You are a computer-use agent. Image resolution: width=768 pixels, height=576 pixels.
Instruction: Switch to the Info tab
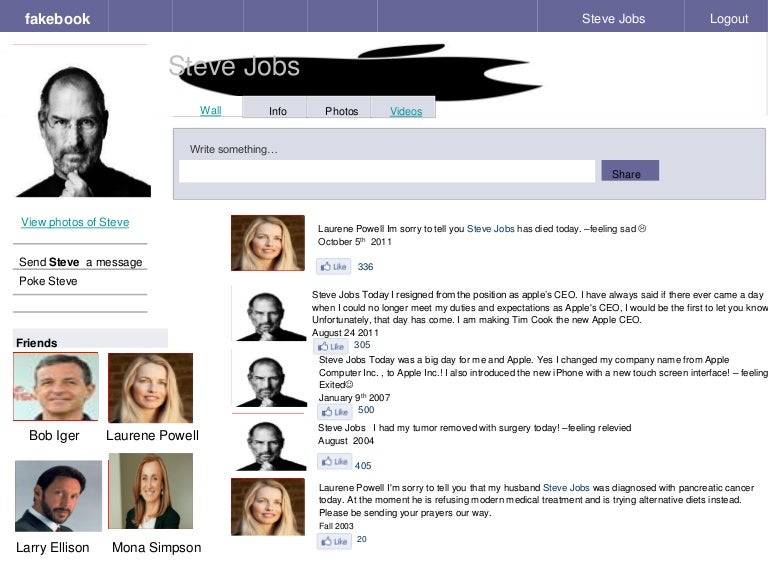[x=278, y=111]
